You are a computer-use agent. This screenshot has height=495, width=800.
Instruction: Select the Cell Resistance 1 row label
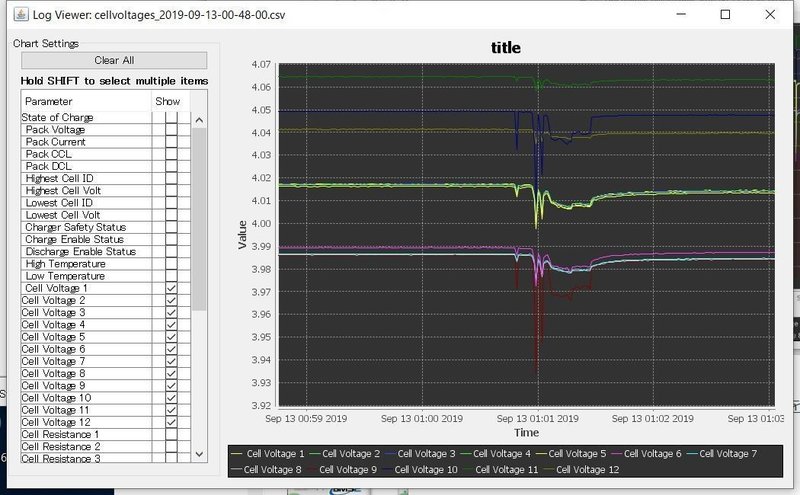(60, 435)
